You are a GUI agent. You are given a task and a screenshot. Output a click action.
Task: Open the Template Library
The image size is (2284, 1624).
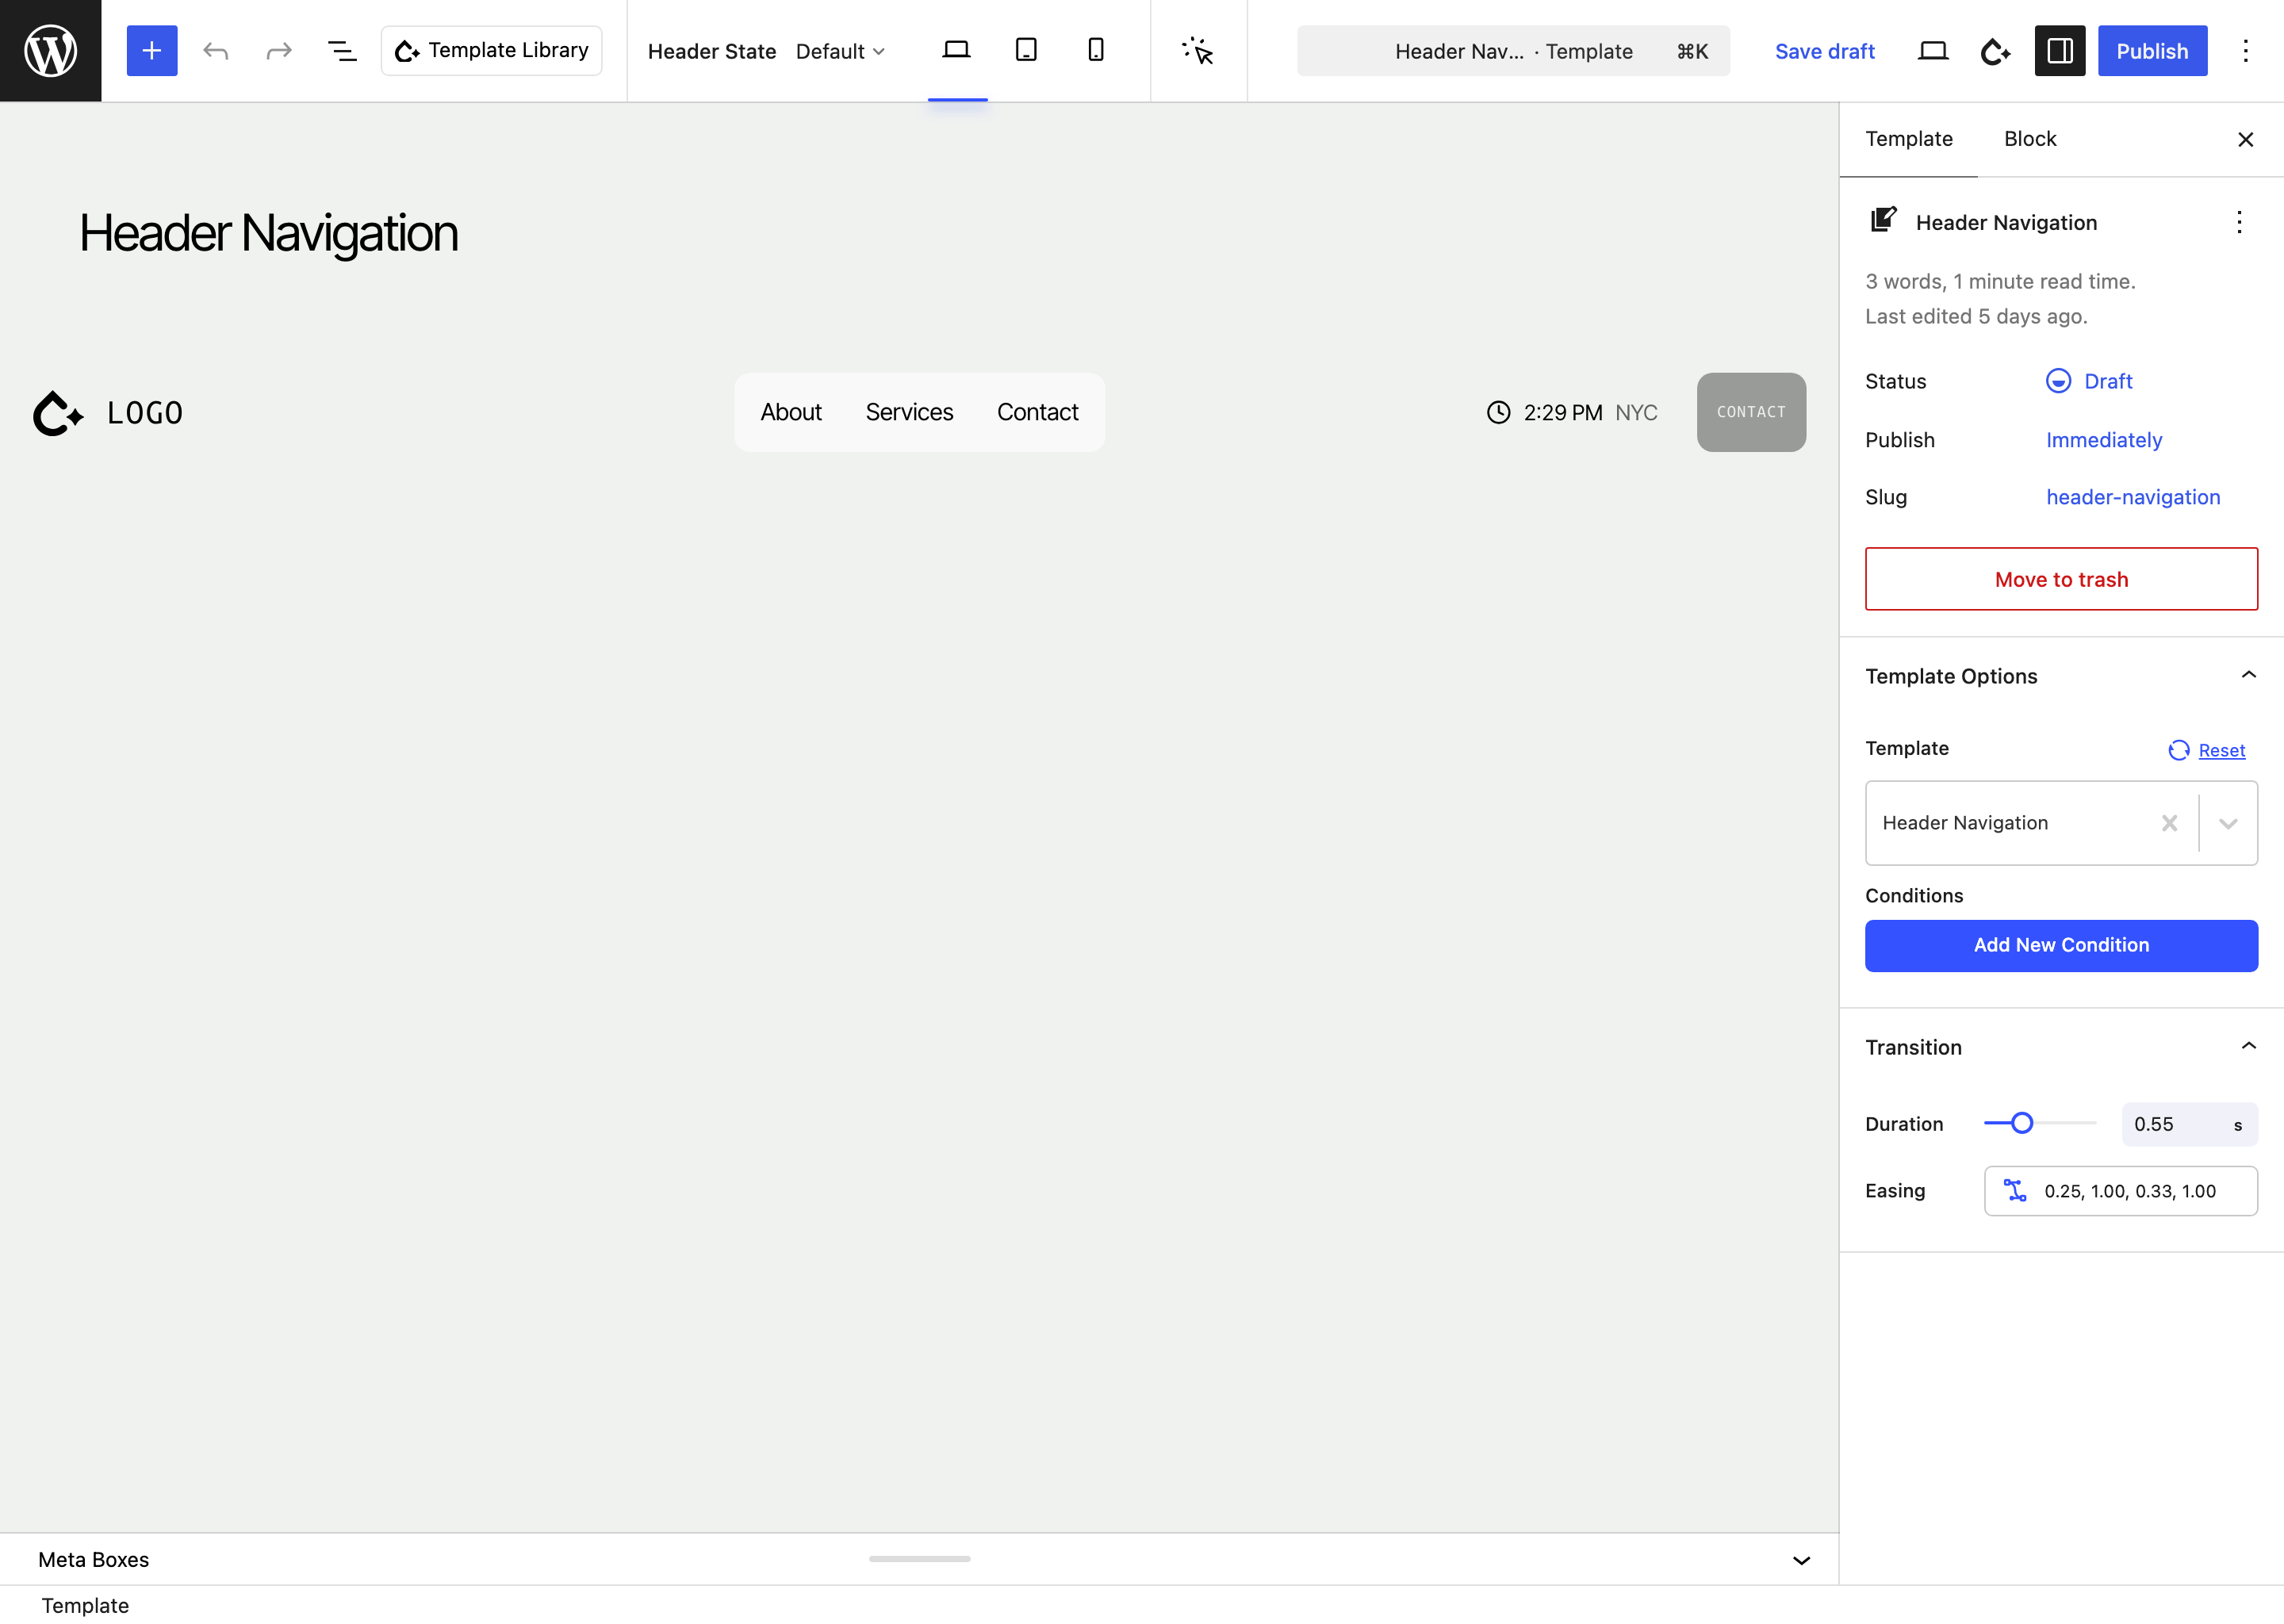coord(491,50)
